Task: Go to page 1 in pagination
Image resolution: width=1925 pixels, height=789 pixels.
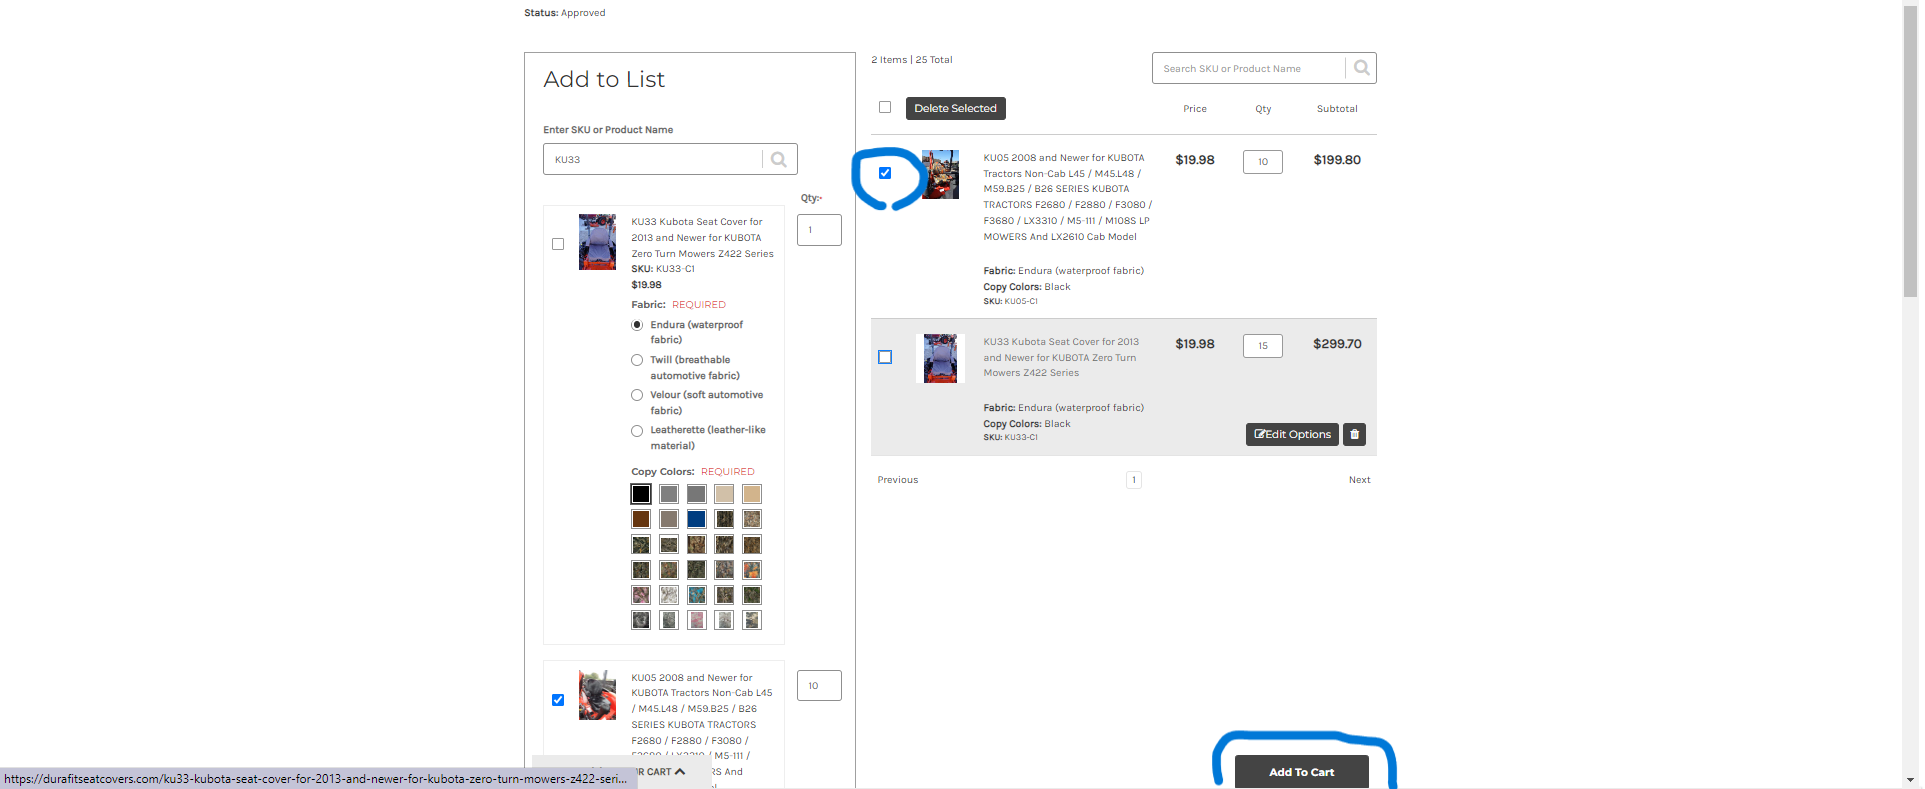Action: [x=1133, y=480]
